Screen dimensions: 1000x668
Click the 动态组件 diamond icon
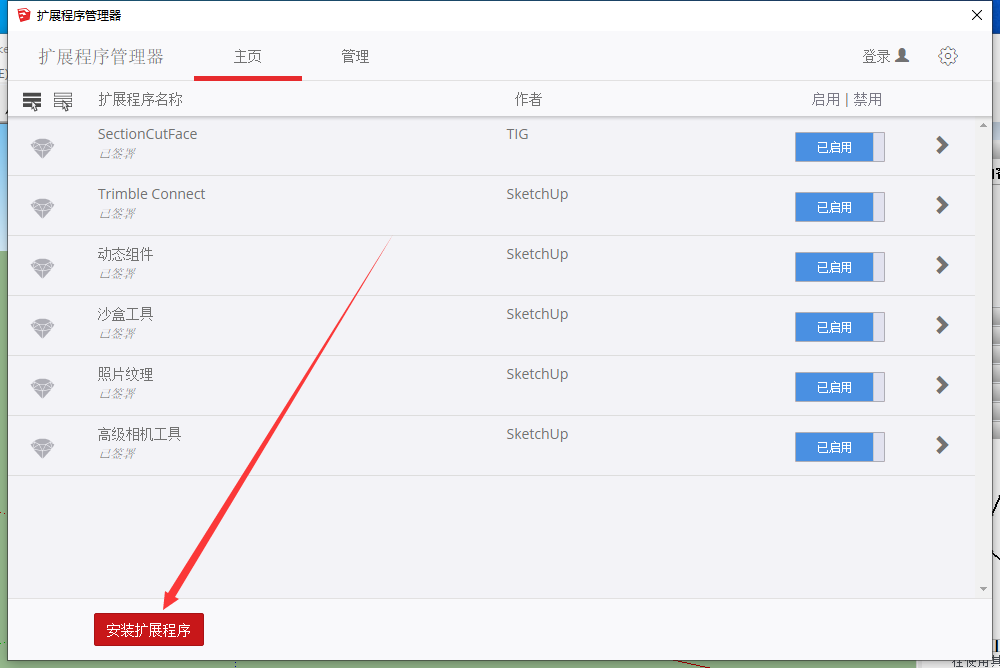coord(43,268)
